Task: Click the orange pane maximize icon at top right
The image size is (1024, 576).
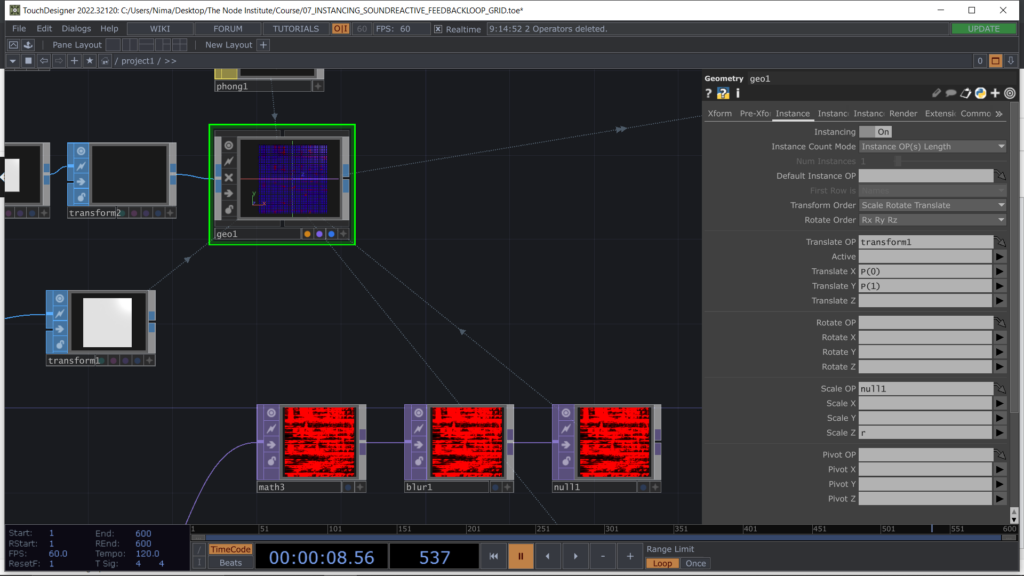Action: [995, 61]
